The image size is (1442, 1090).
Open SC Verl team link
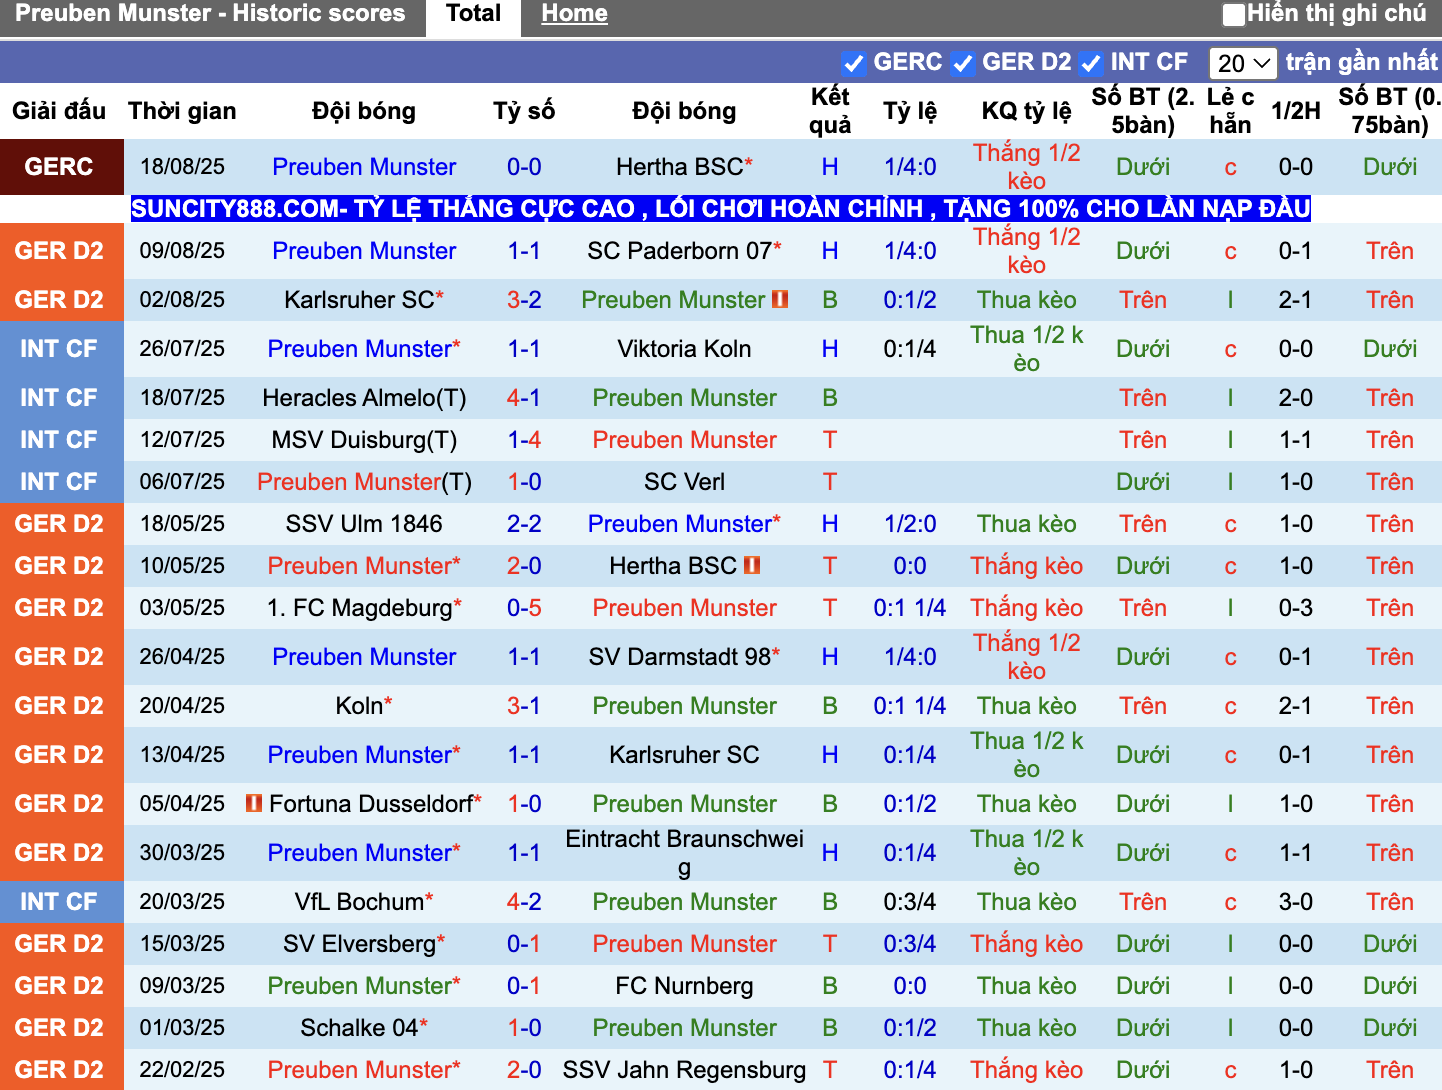pos(684,482)
